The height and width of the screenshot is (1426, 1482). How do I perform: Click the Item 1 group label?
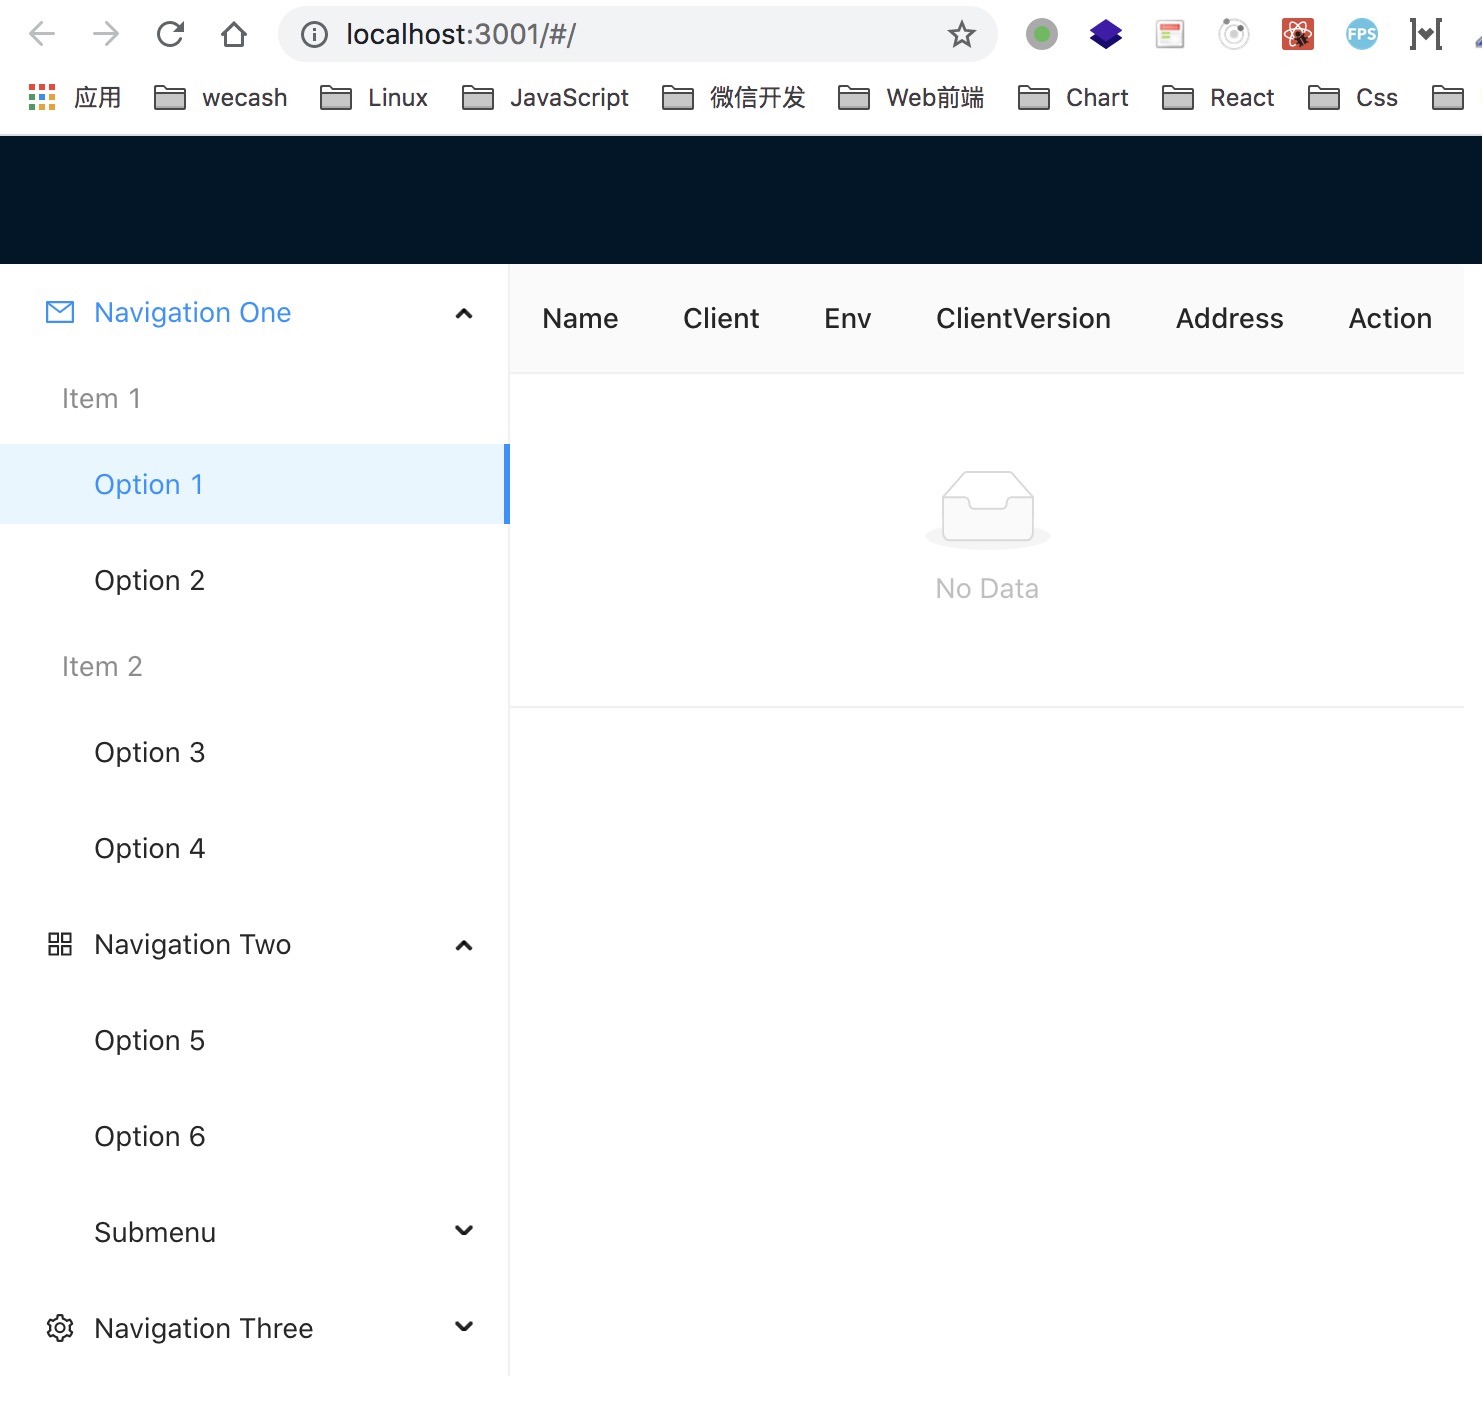coord(101,398)
